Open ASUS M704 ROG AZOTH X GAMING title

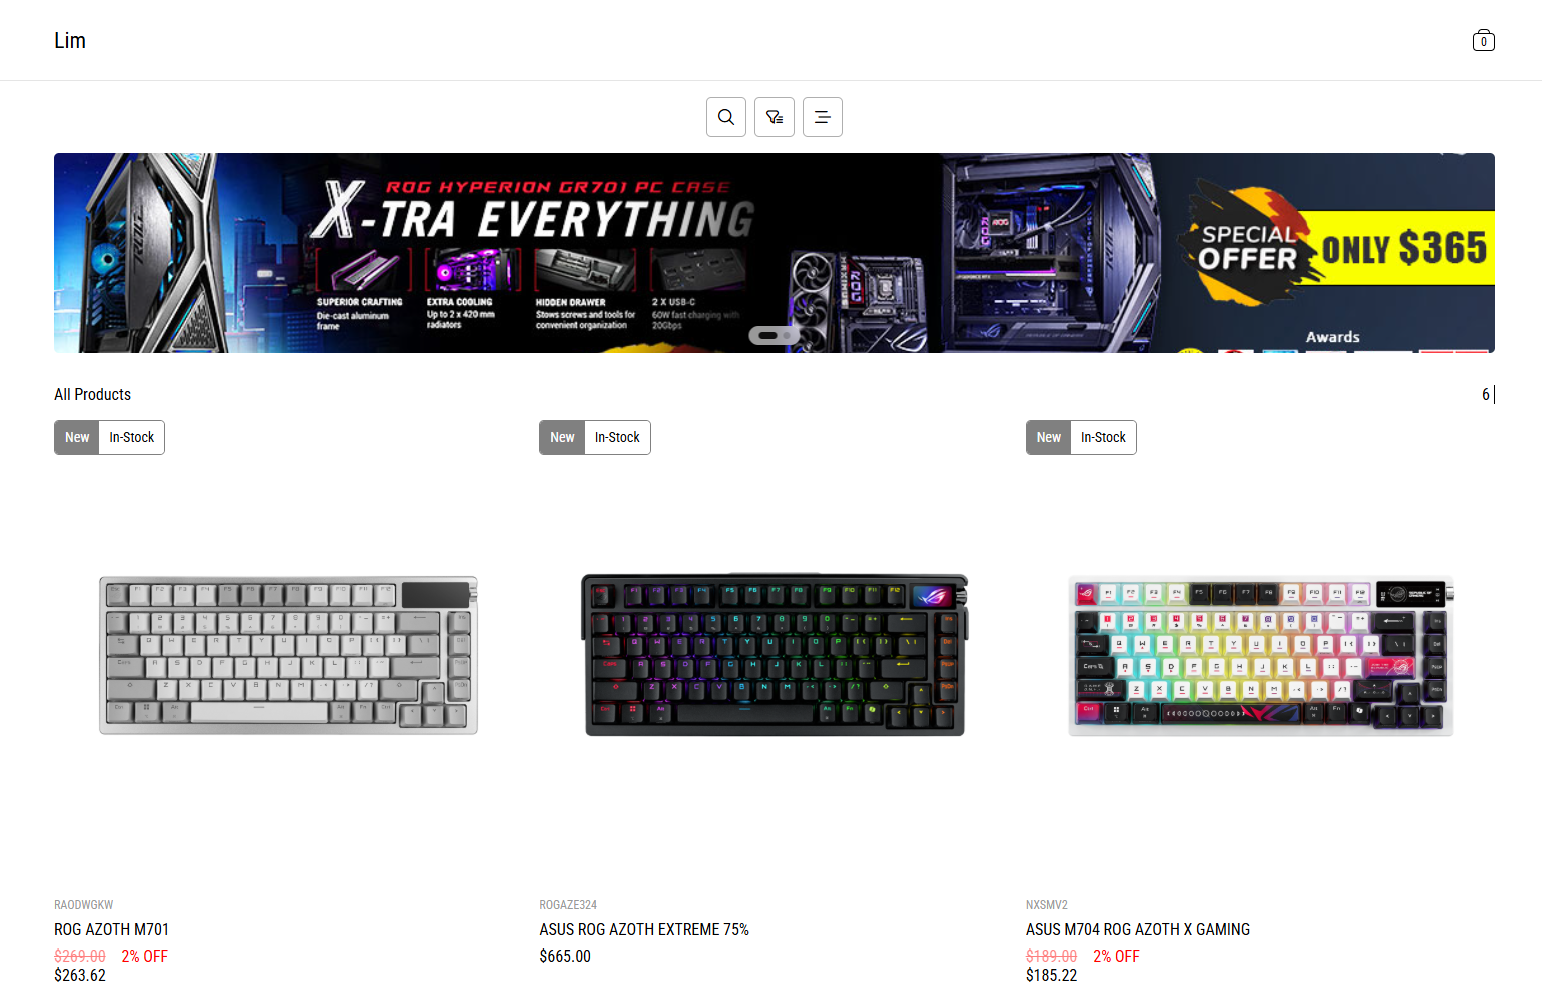[1138, 929]
